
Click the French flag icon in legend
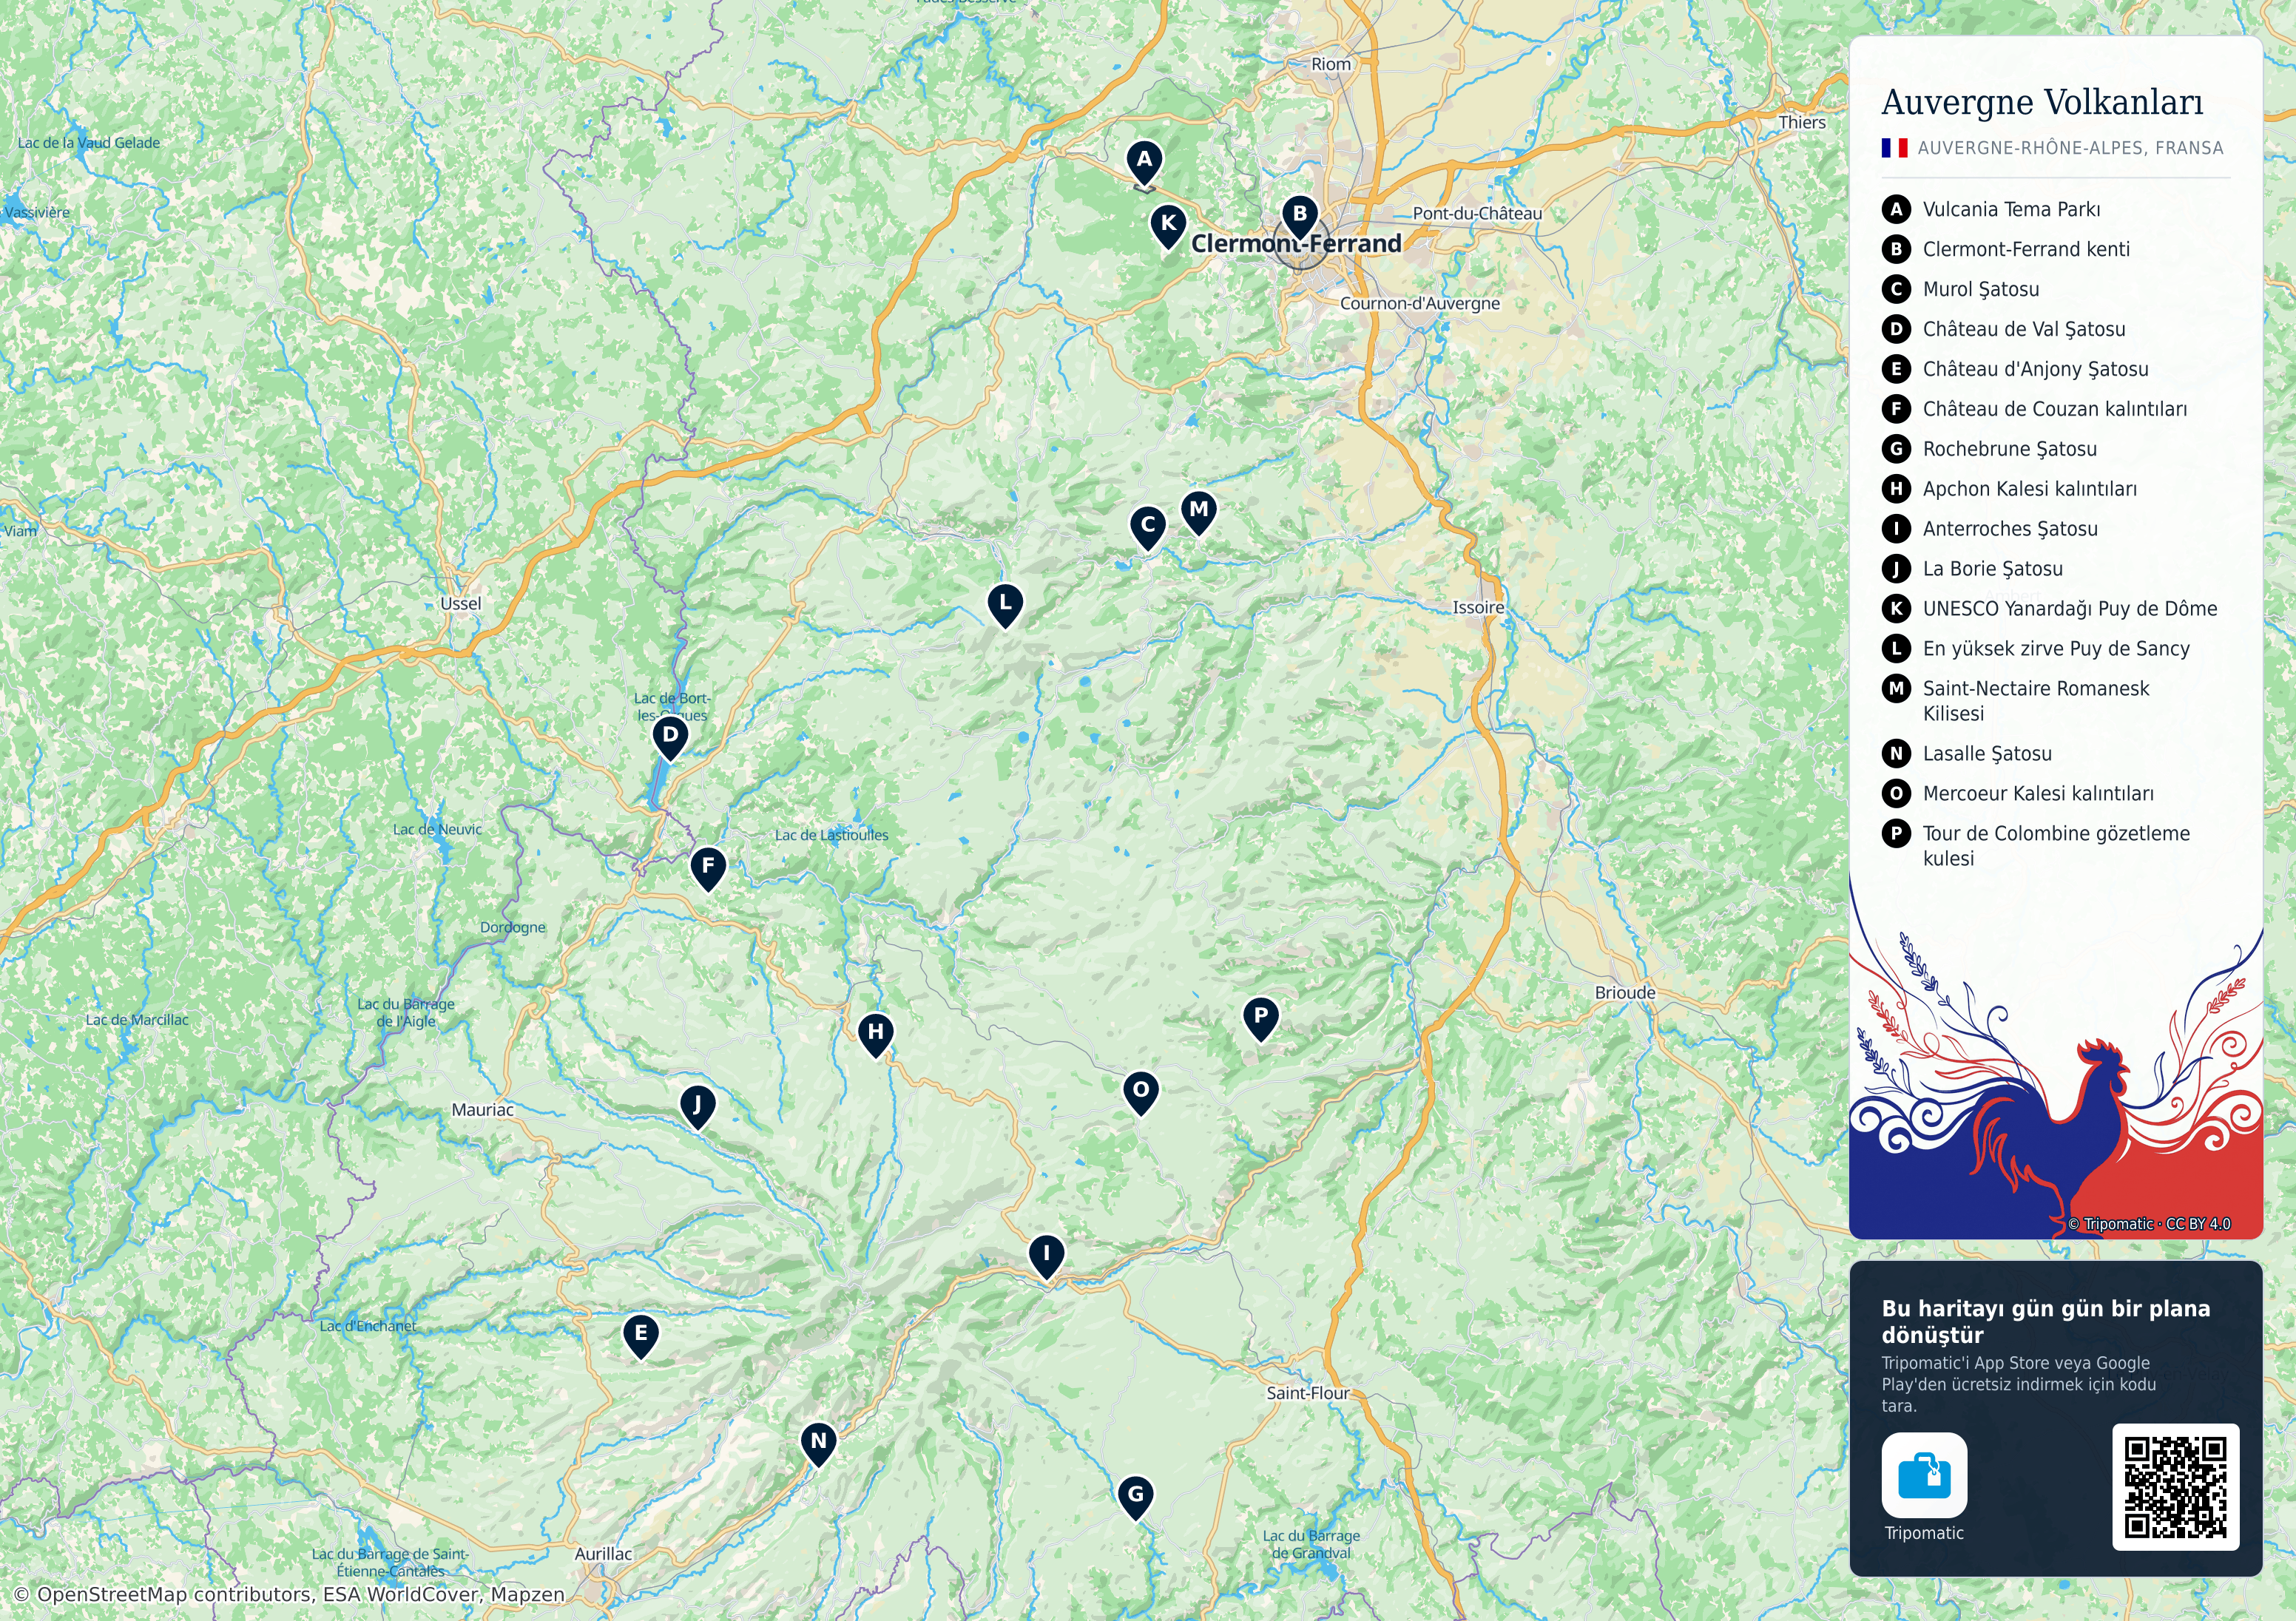(x=1894, y=148)
